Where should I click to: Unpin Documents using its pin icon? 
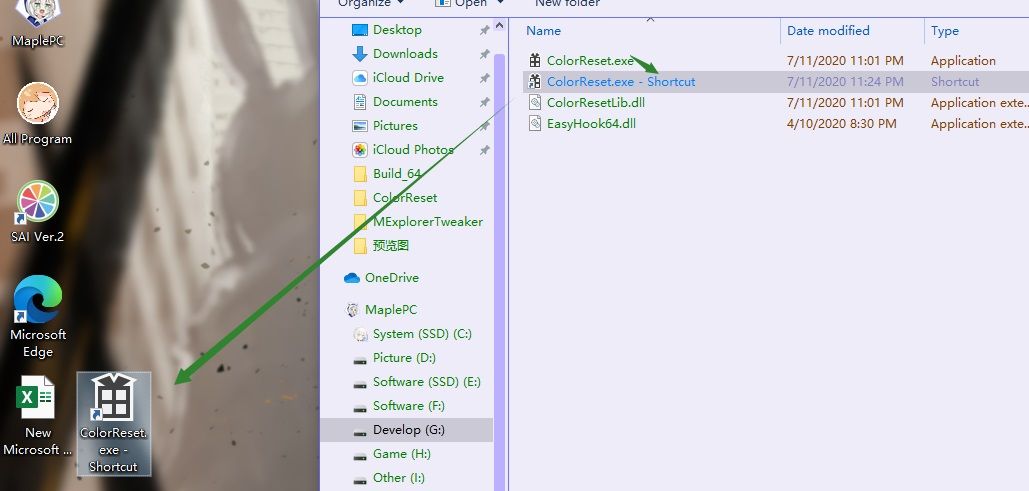pos(484,102)
